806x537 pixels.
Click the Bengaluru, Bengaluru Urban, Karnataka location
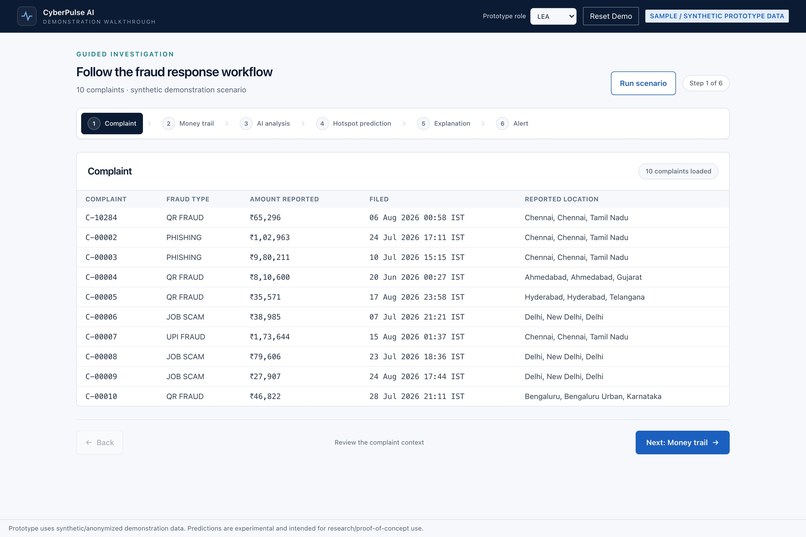click(593, 396)
